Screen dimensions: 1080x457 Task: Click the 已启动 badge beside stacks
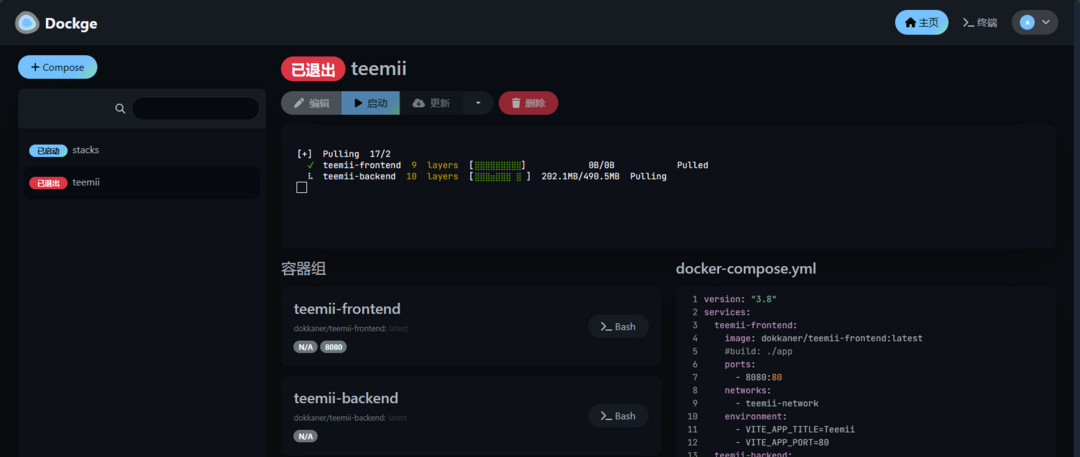(48, 151)
